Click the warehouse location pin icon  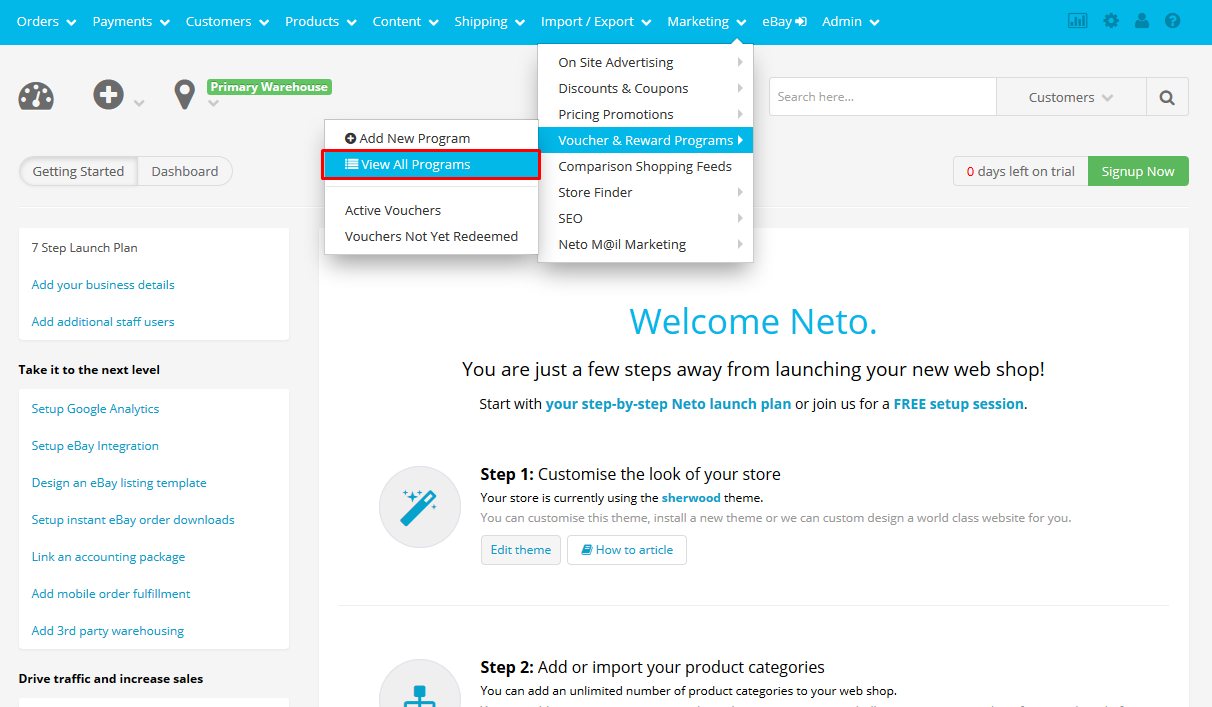click(184, 96)
